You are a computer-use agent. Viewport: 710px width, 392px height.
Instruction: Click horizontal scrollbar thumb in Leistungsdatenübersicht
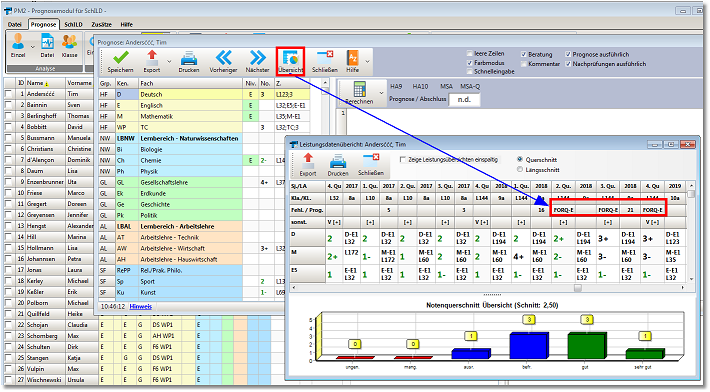[x=578, y=287]
